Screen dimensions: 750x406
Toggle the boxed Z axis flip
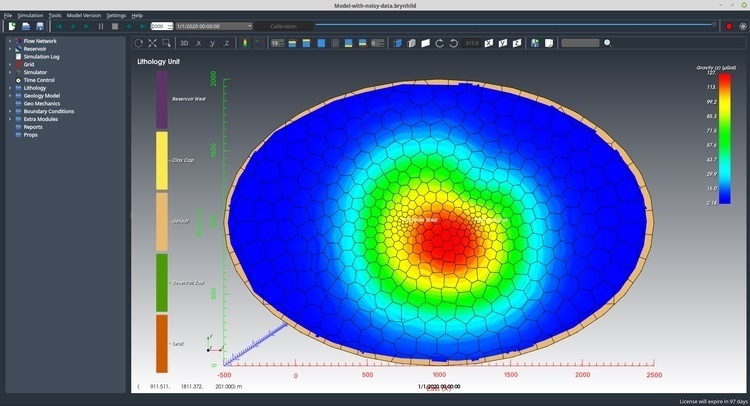tap(515, 43)
